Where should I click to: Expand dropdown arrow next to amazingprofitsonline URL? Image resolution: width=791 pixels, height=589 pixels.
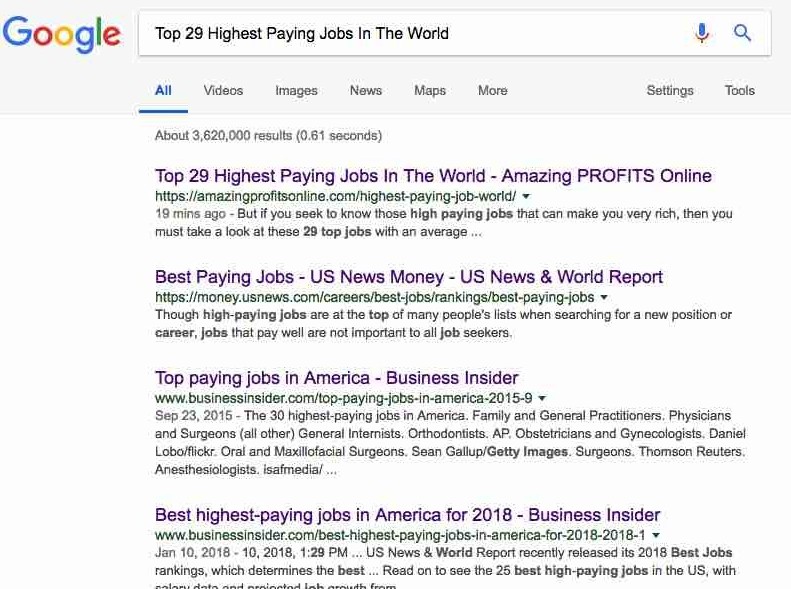526,196
